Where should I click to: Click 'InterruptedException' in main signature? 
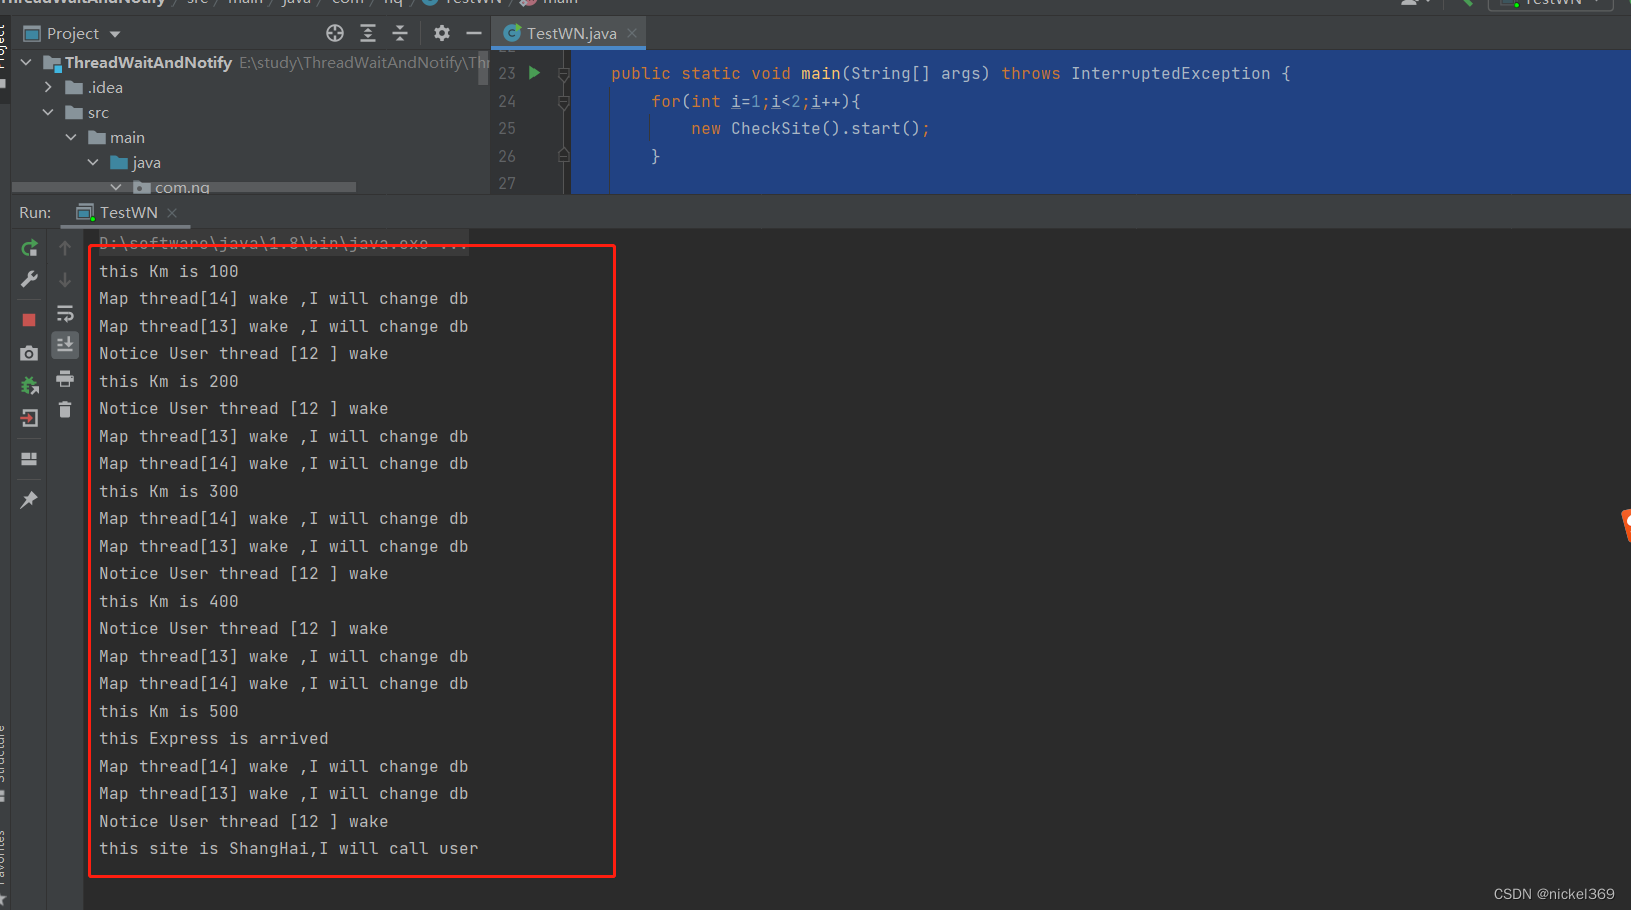point(1171,73)
